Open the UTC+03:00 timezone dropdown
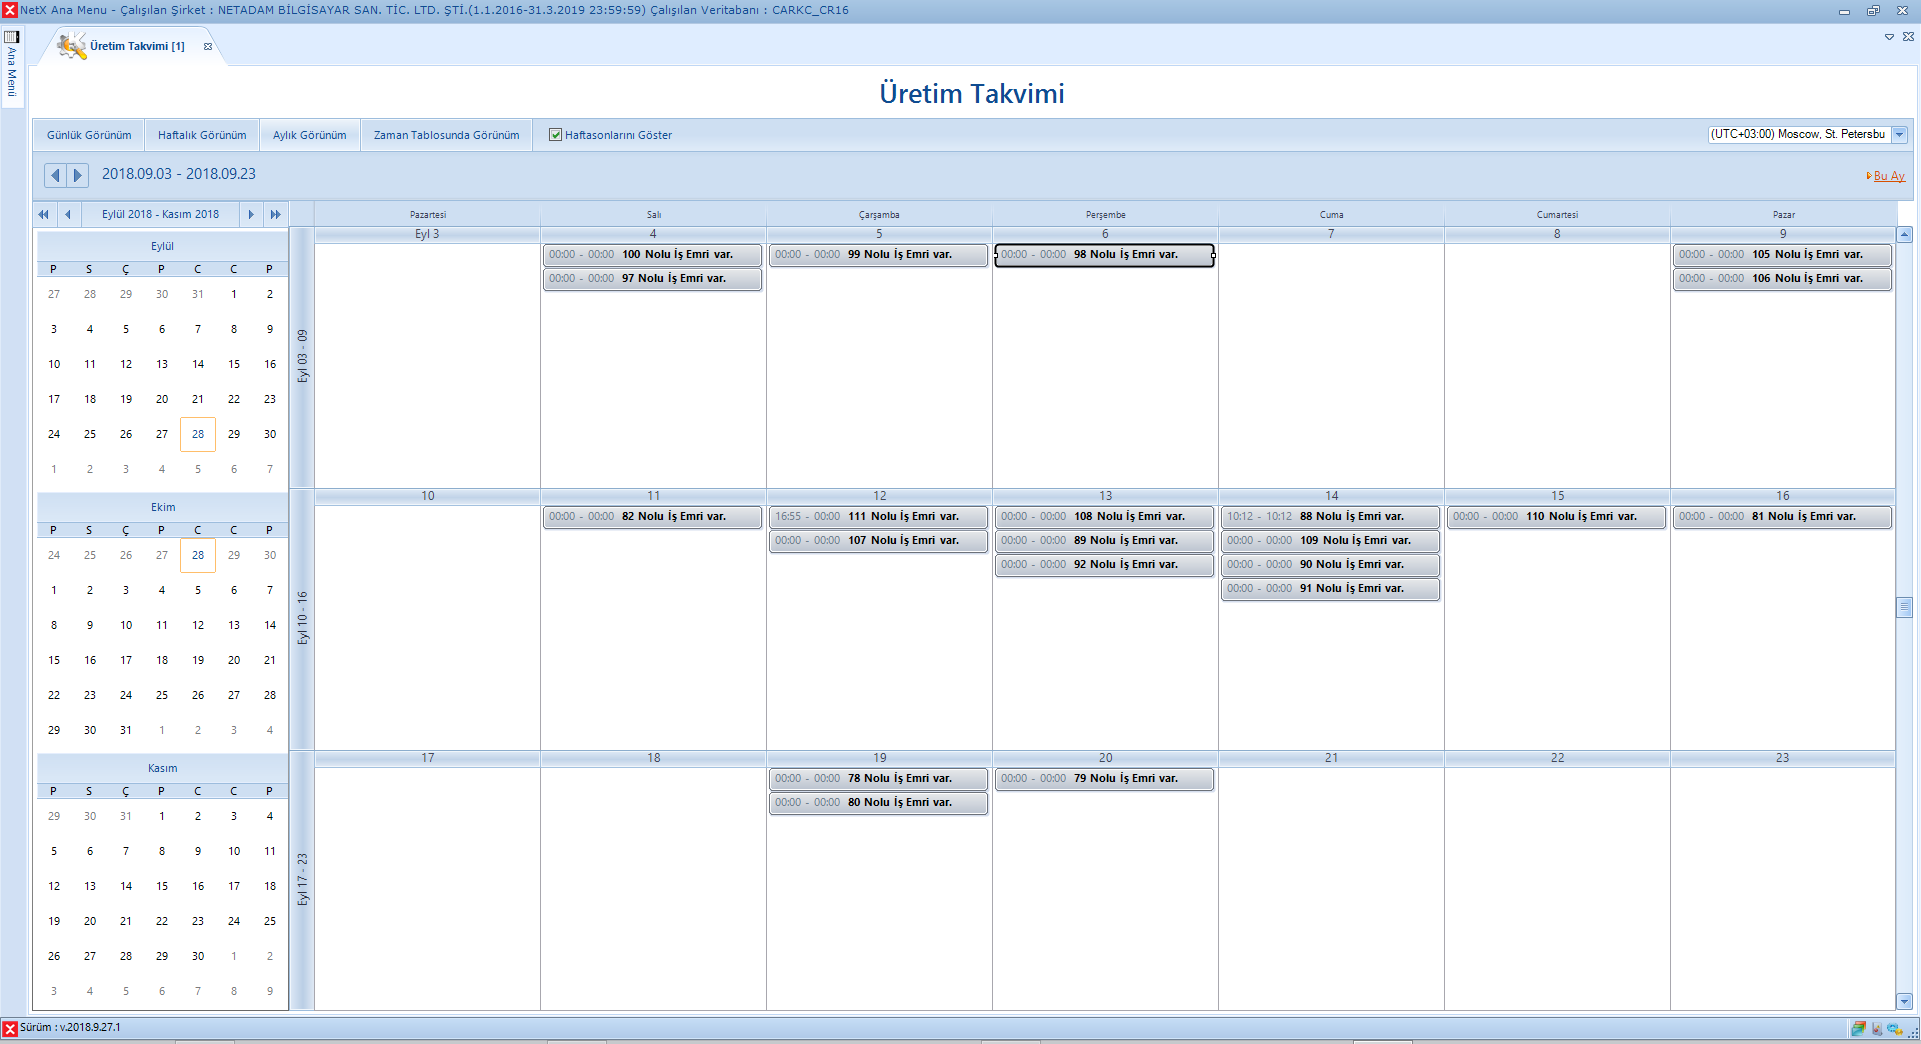 pos(1899,135)
